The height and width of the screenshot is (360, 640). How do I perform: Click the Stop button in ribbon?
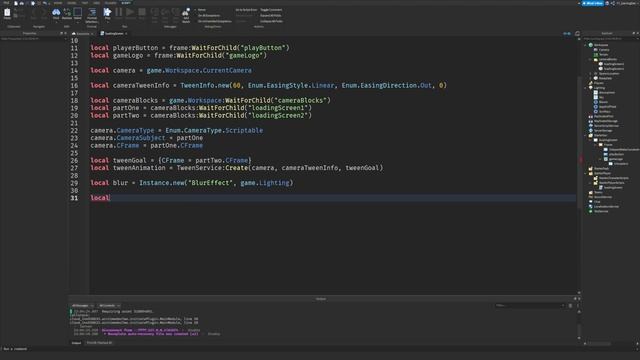coord(142,12)
